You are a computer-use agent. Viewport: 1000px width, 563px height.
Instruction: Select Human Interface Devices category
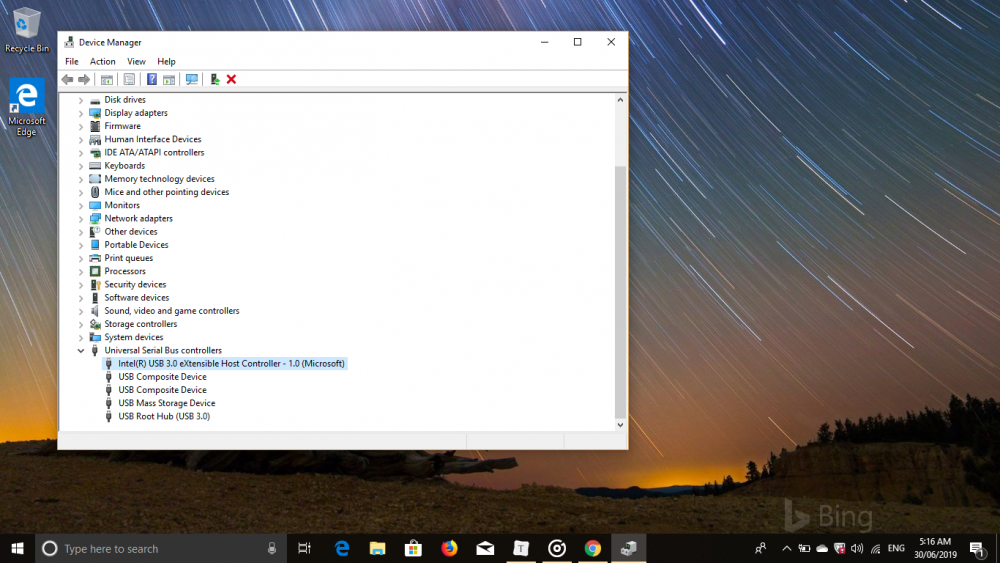pyautogui.click(x=152, y=139)
